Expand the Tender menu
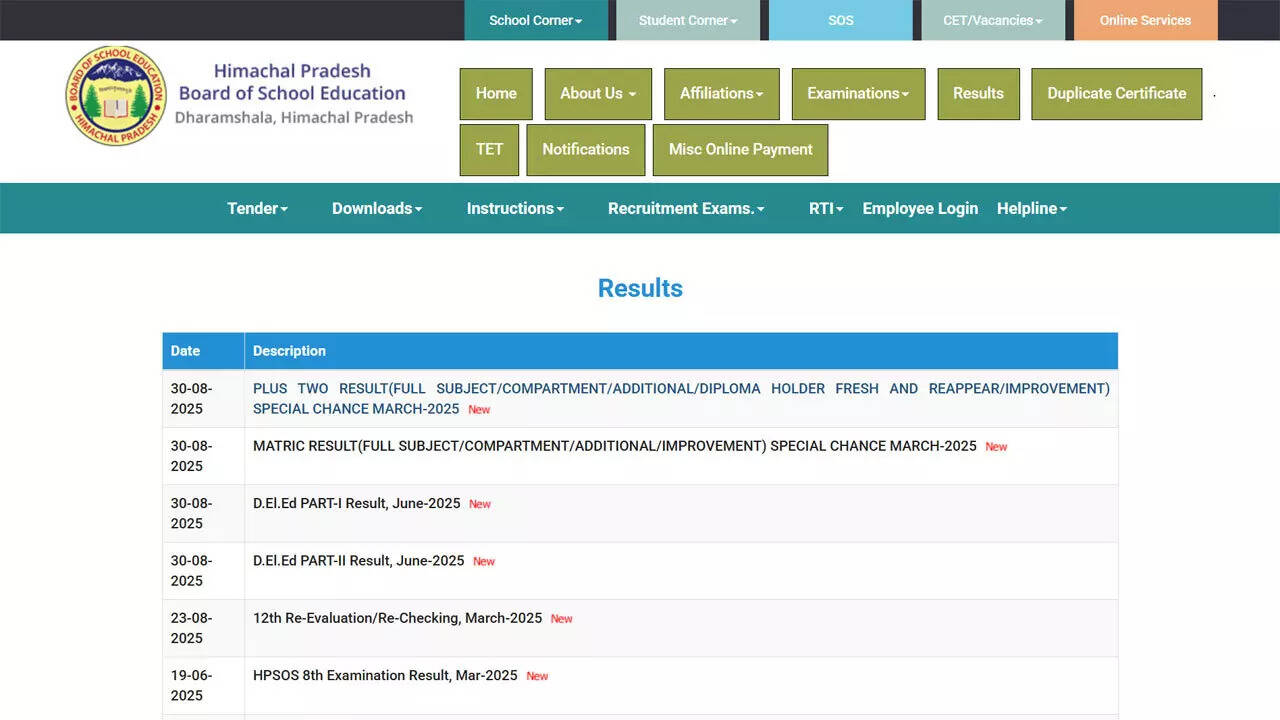 click(x=257, y=208)
